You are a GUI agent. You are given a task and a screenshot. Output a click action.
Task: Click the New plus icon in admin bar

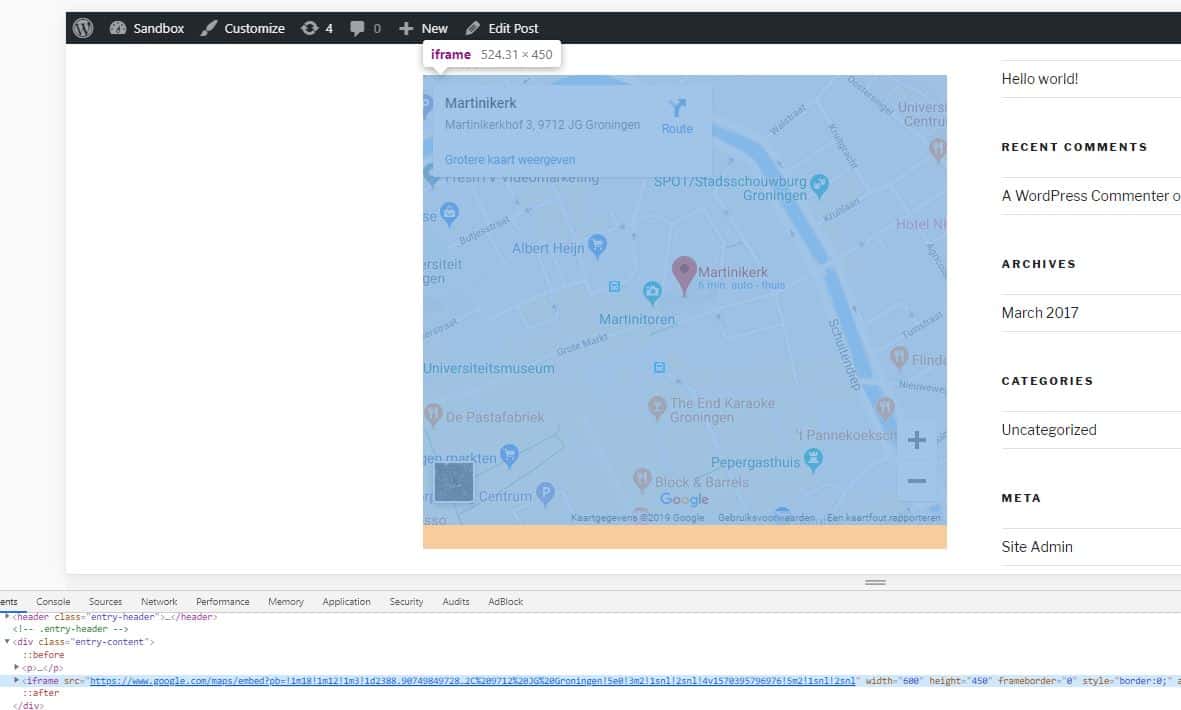pyautogui.click(x=408, y=27)
